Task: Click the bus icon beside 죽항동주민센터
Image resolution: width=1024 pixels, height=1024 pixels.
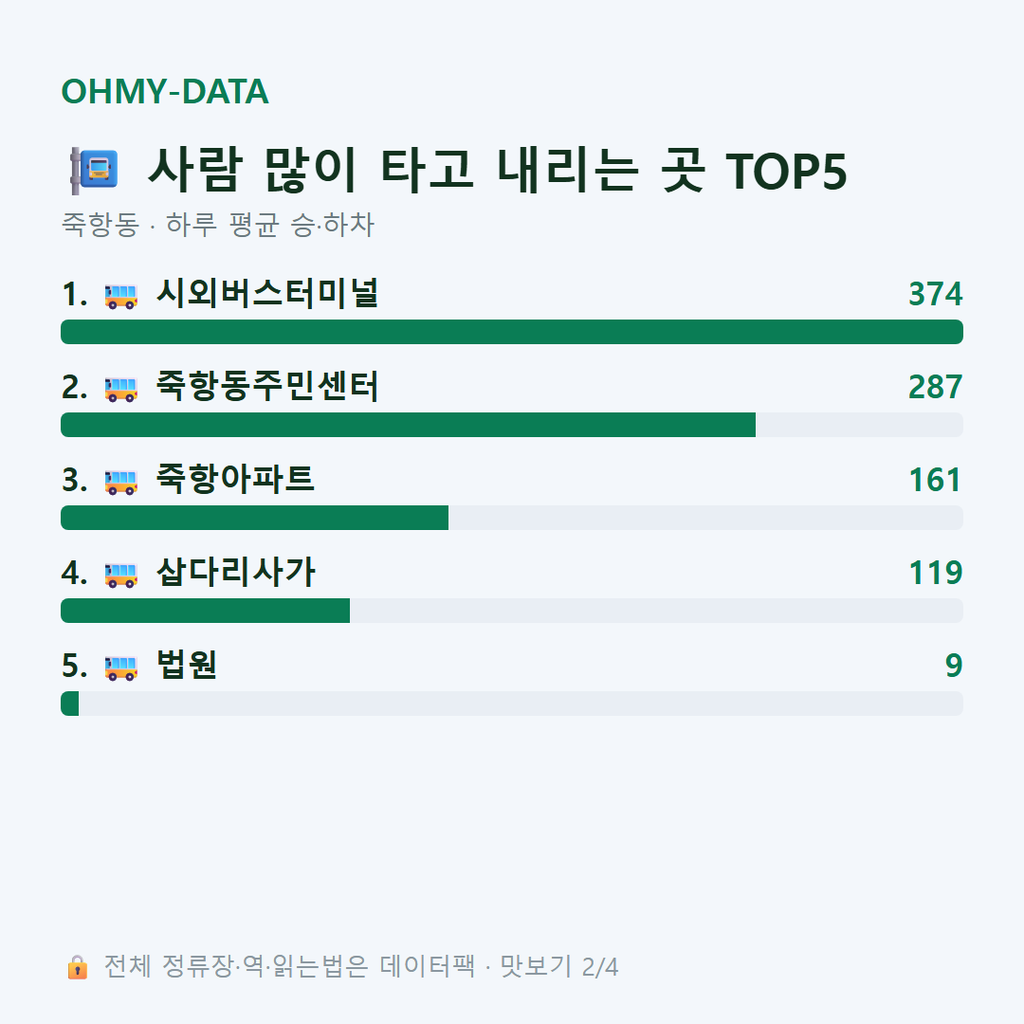Action: click(x=121, y=389)
